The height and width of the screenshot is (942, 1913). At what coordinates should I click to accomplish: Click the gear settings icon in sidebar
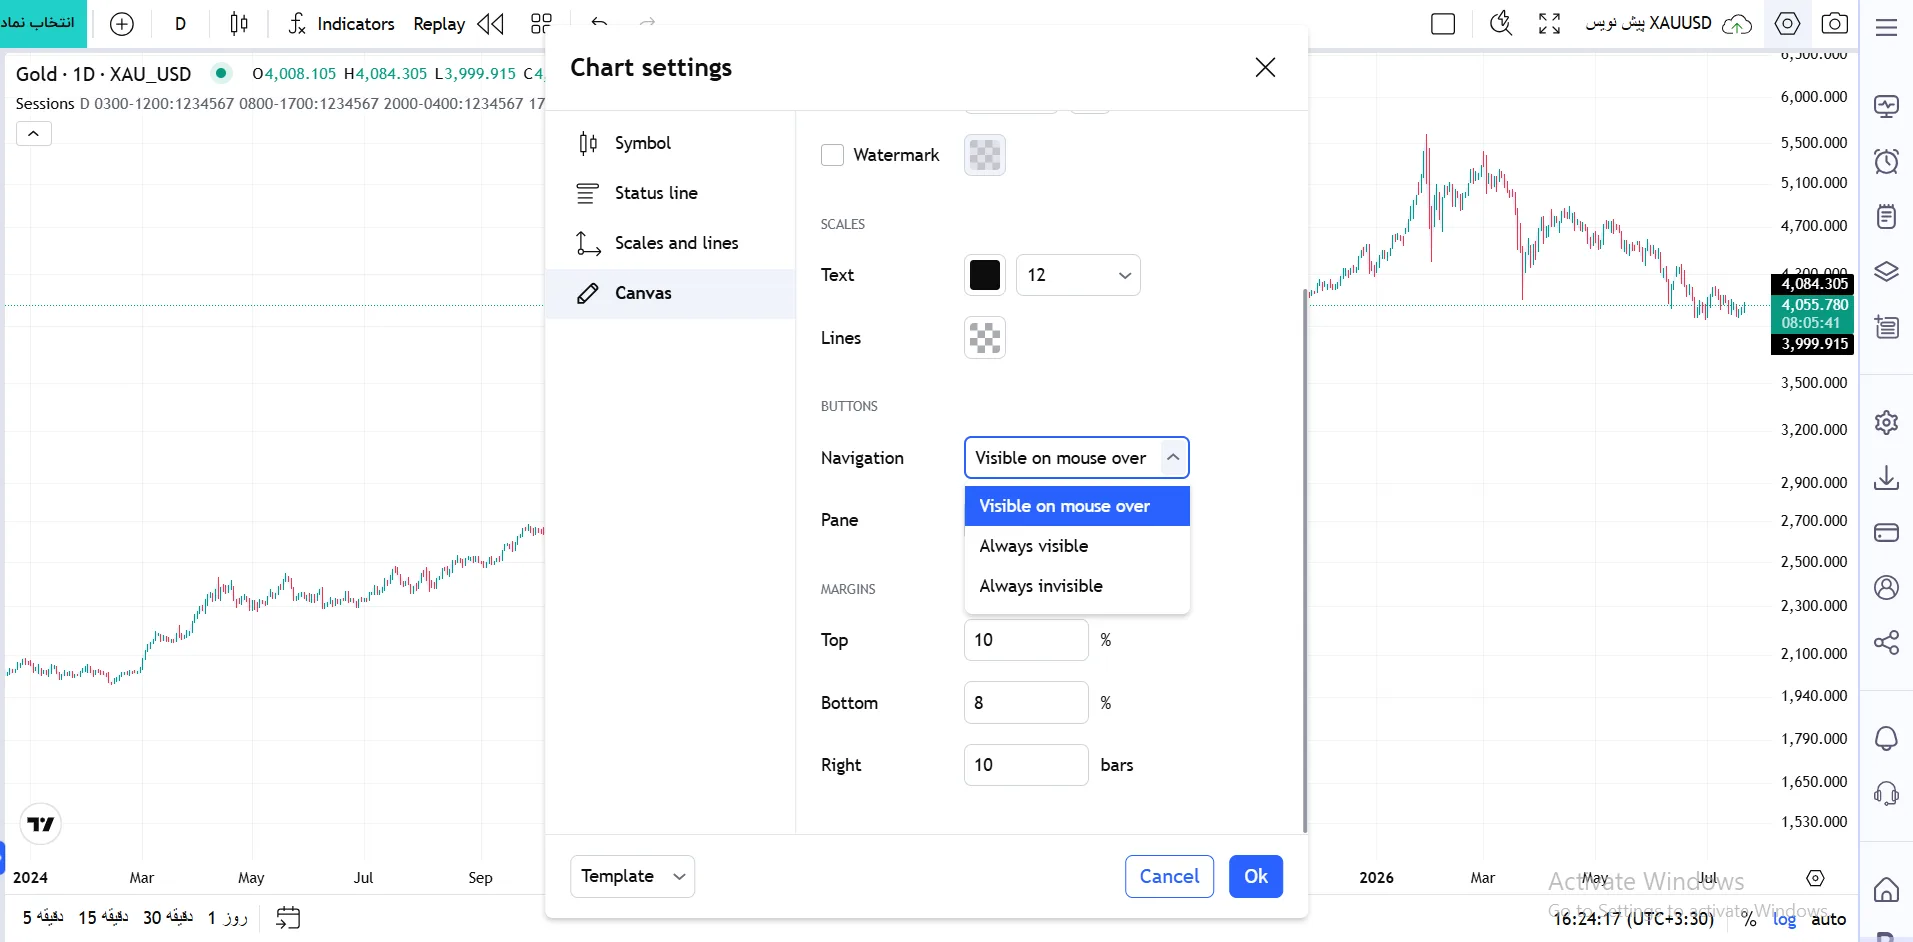1886,422
